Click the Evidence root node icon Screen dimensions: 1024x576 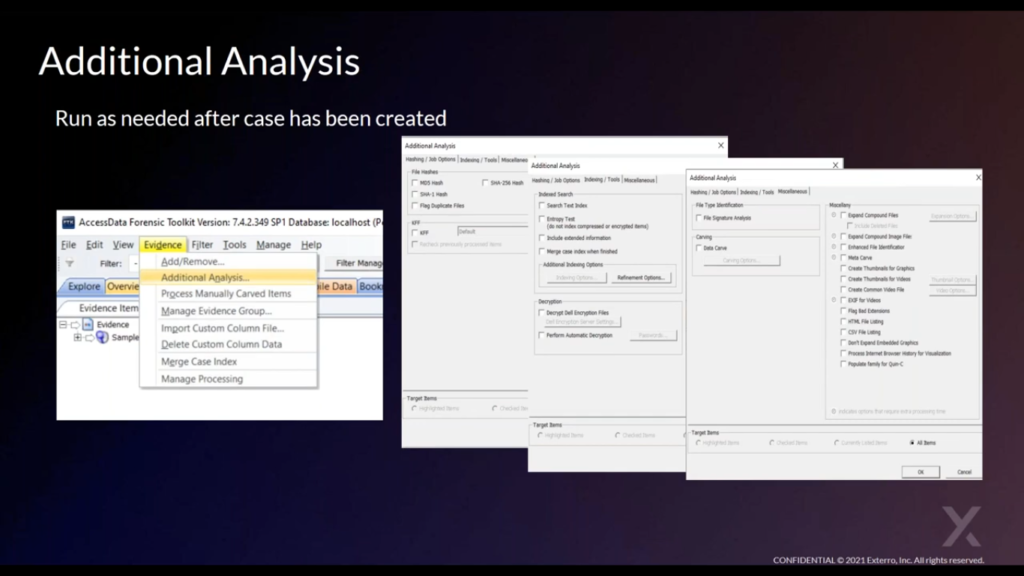point(88,325)
